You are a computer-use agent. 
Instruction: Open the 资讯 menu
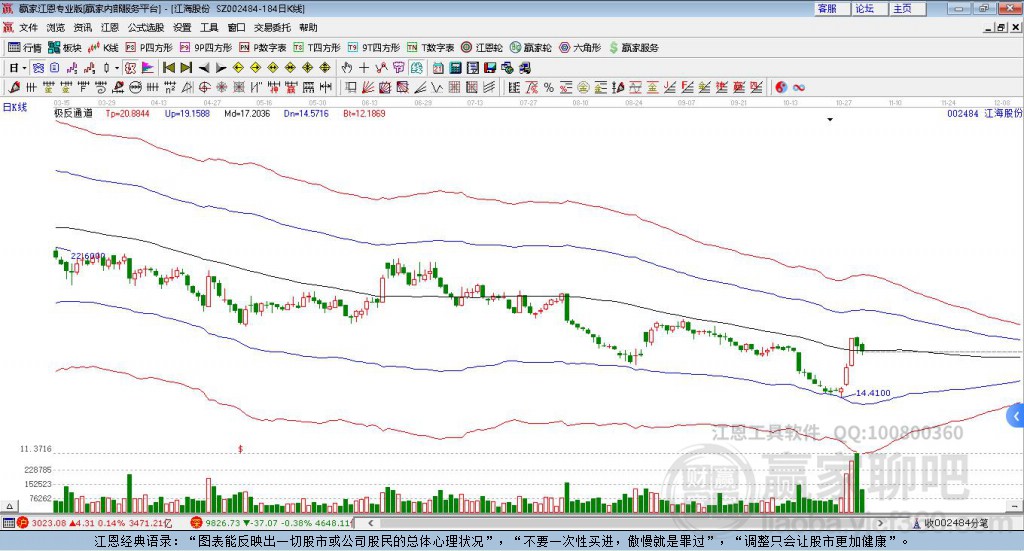coord(83,27)
